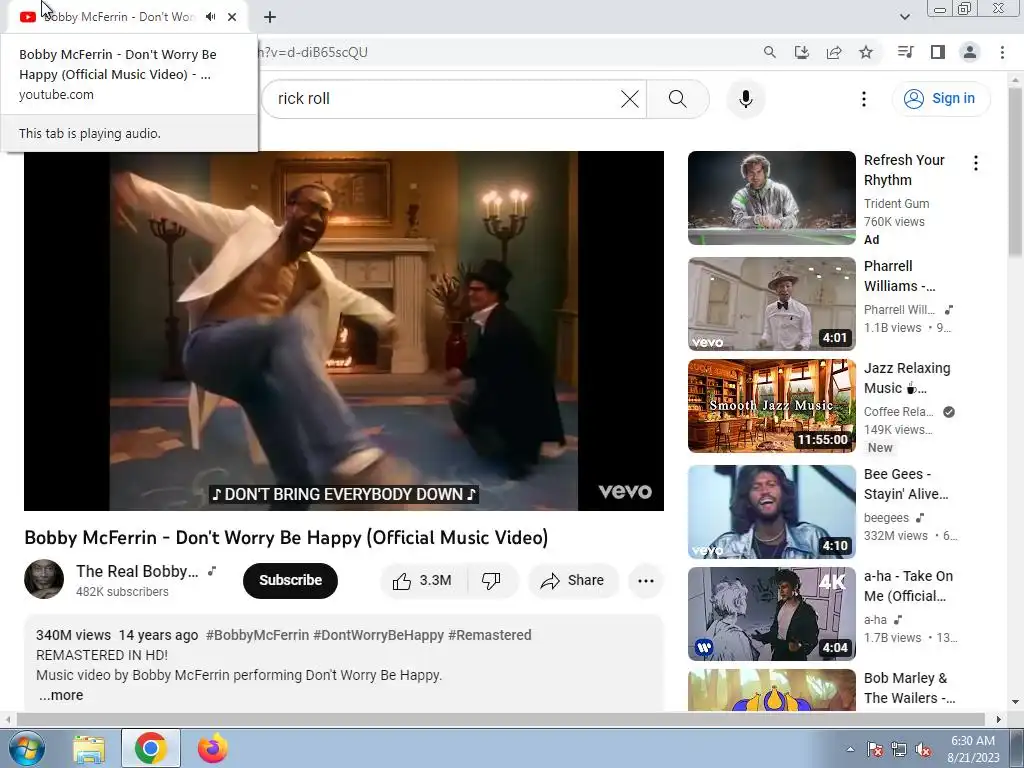Screen dimensions: 1024x768
Task: Open Windows Start menu
Action: 25,748
